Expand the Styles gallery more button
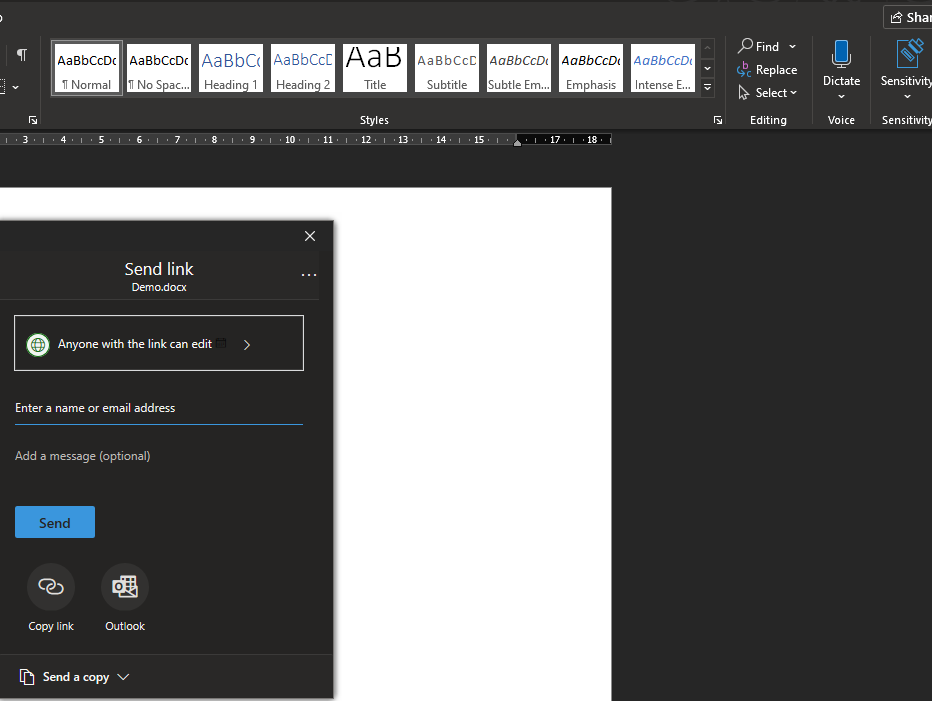This screenshot has height=701, width=932. (x=708, y=88)
